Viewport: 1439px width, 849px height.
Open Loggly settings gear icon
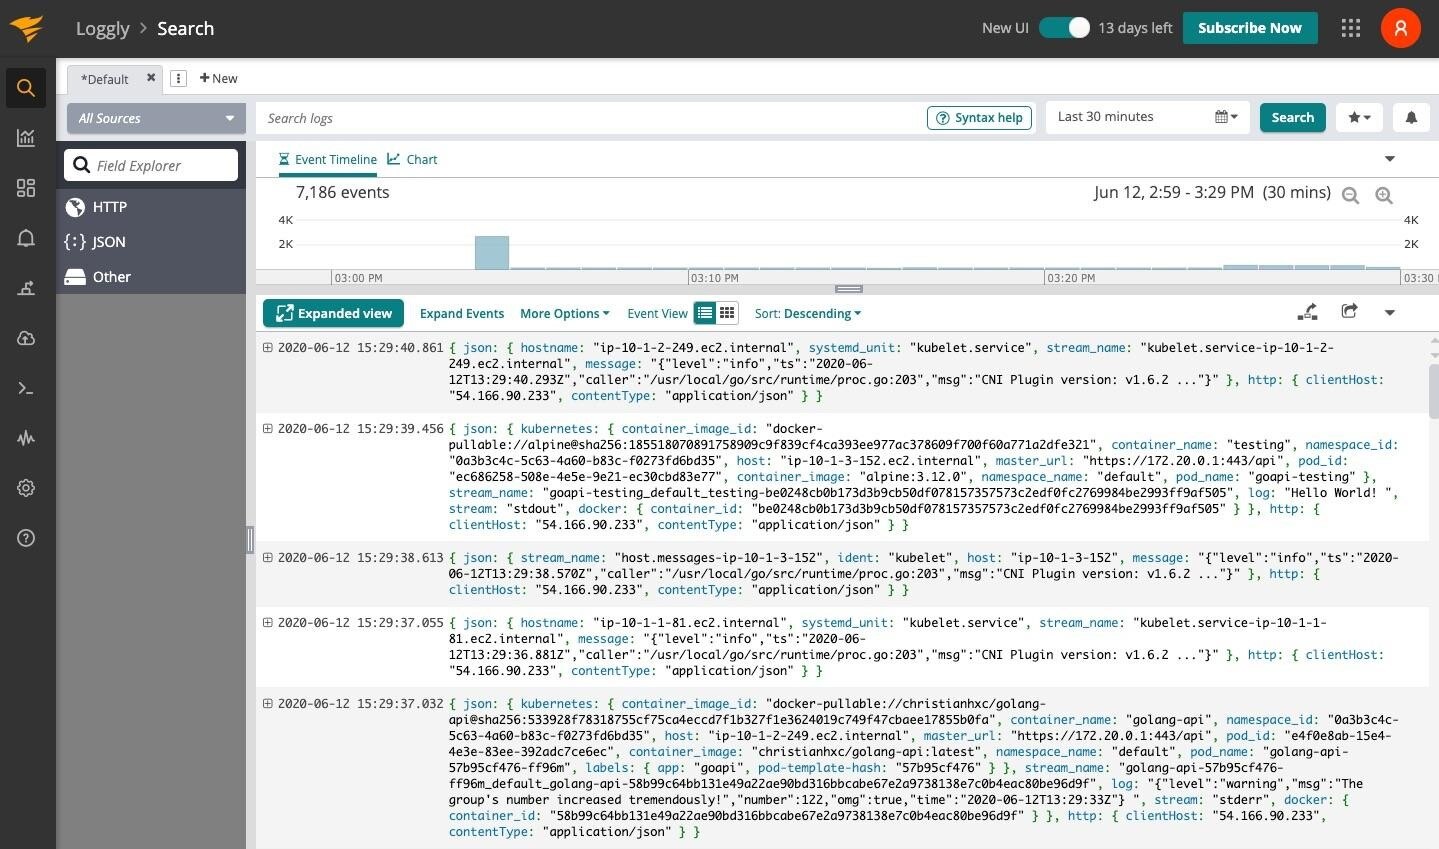[x=25, y=488]
